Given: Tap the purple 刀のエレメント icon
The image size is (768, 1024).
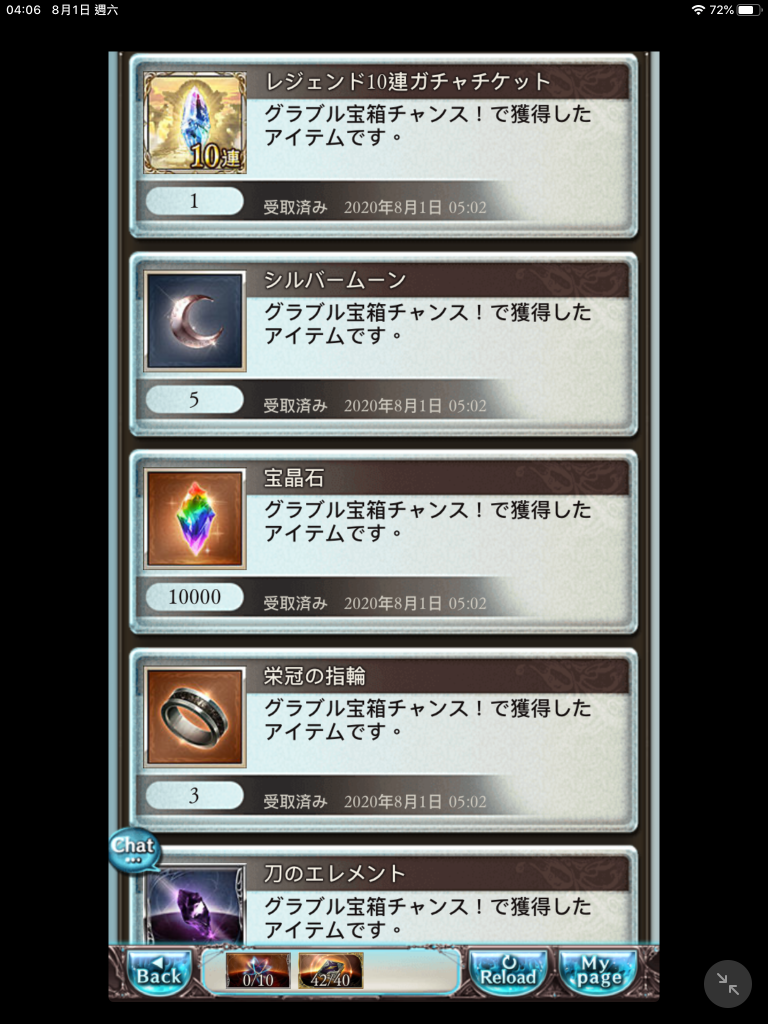Looking at the screenshot, I should 195,904.
